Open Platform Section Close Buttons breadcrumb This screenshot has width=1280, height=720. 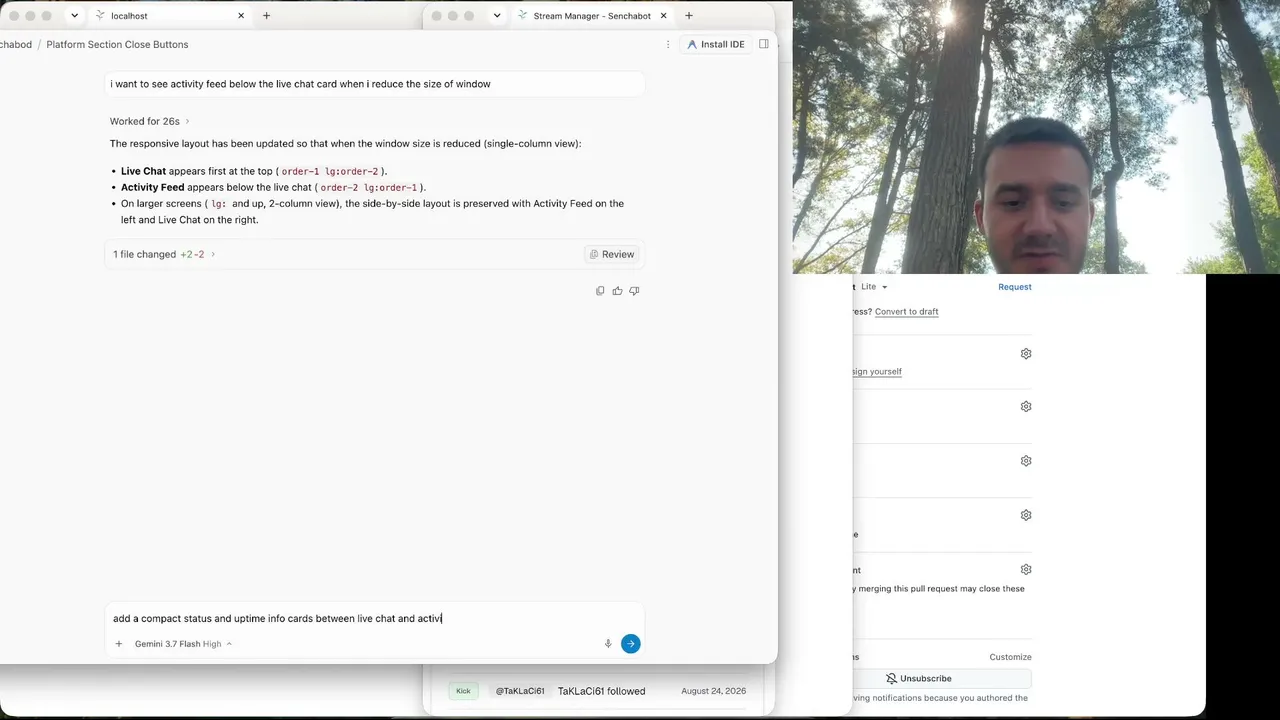pos(117,44)
